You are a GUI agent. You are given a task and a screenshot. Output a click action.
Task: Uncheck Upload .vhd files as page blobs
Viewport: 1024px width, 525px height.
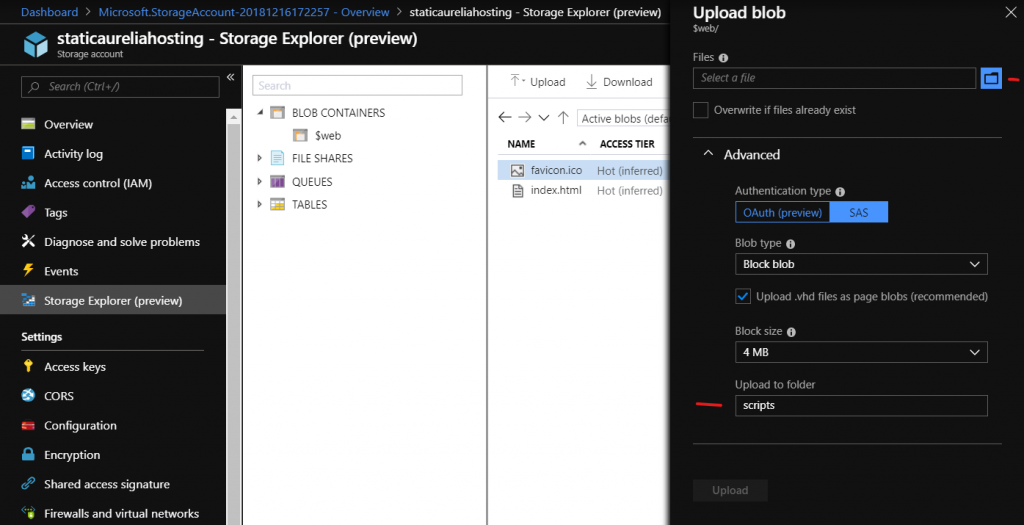click(x=742, y=296)
